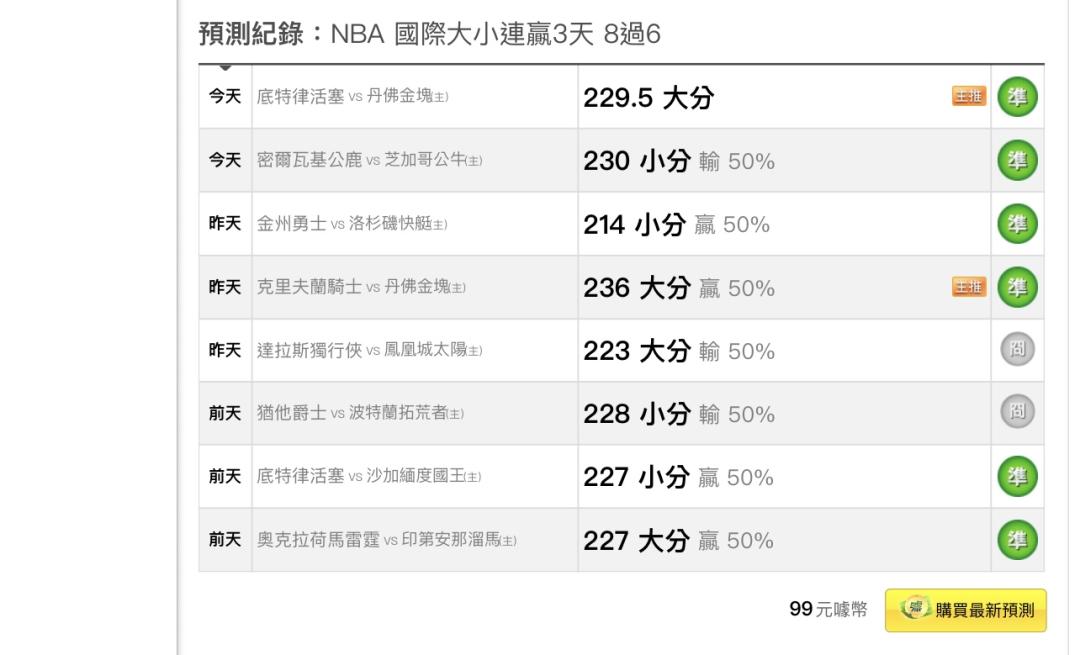1080x655 pixels.
Task: Click green 準 badge for 底特律活塞 vs 丹佛金塊
Action: coord(1017,96)
